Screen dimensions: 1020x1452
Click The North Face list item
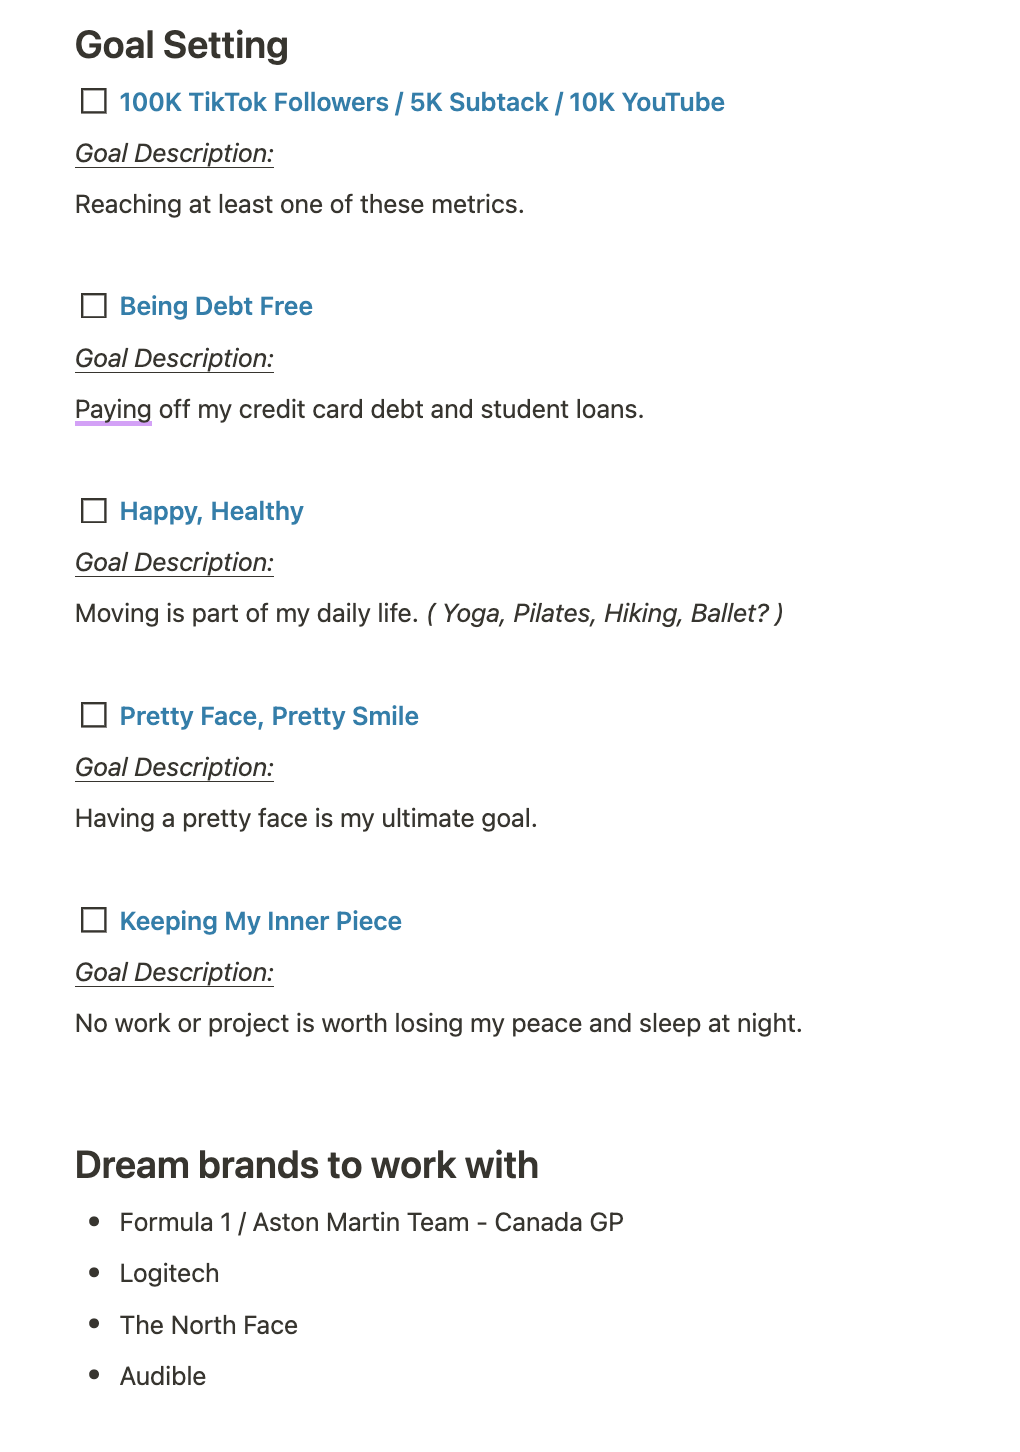point(208,1325)
